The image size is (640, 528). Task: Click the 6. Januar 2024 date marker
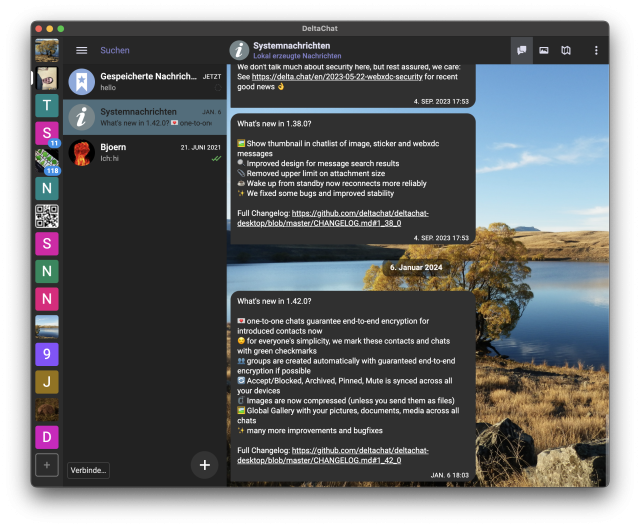pos(416,267)
